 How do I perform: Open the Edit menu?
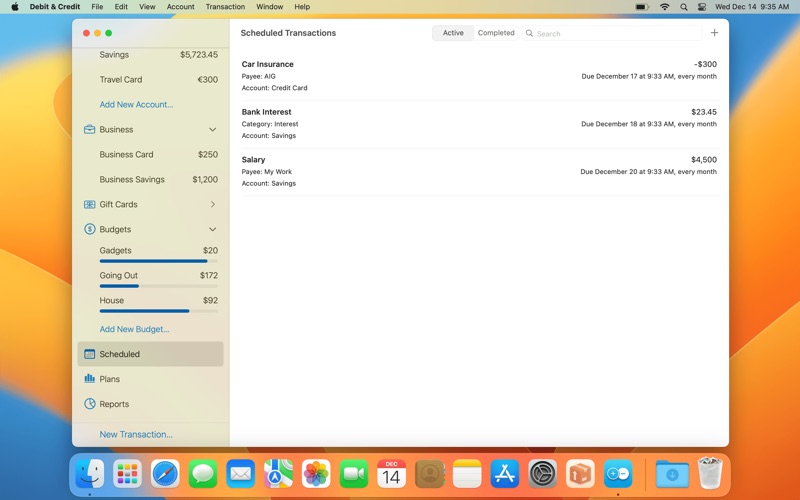tap(121, 7)
